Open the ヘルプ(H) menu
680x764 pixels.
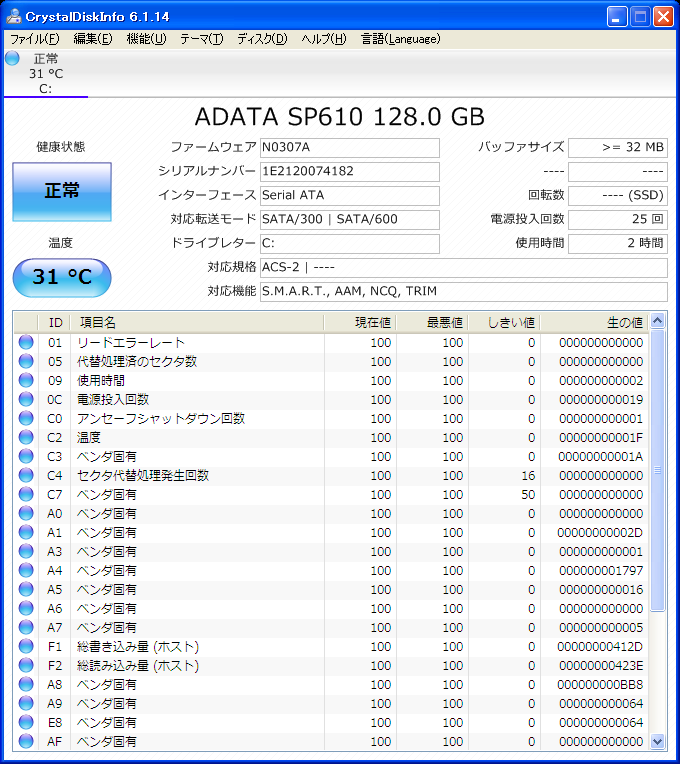coord(323,39)
